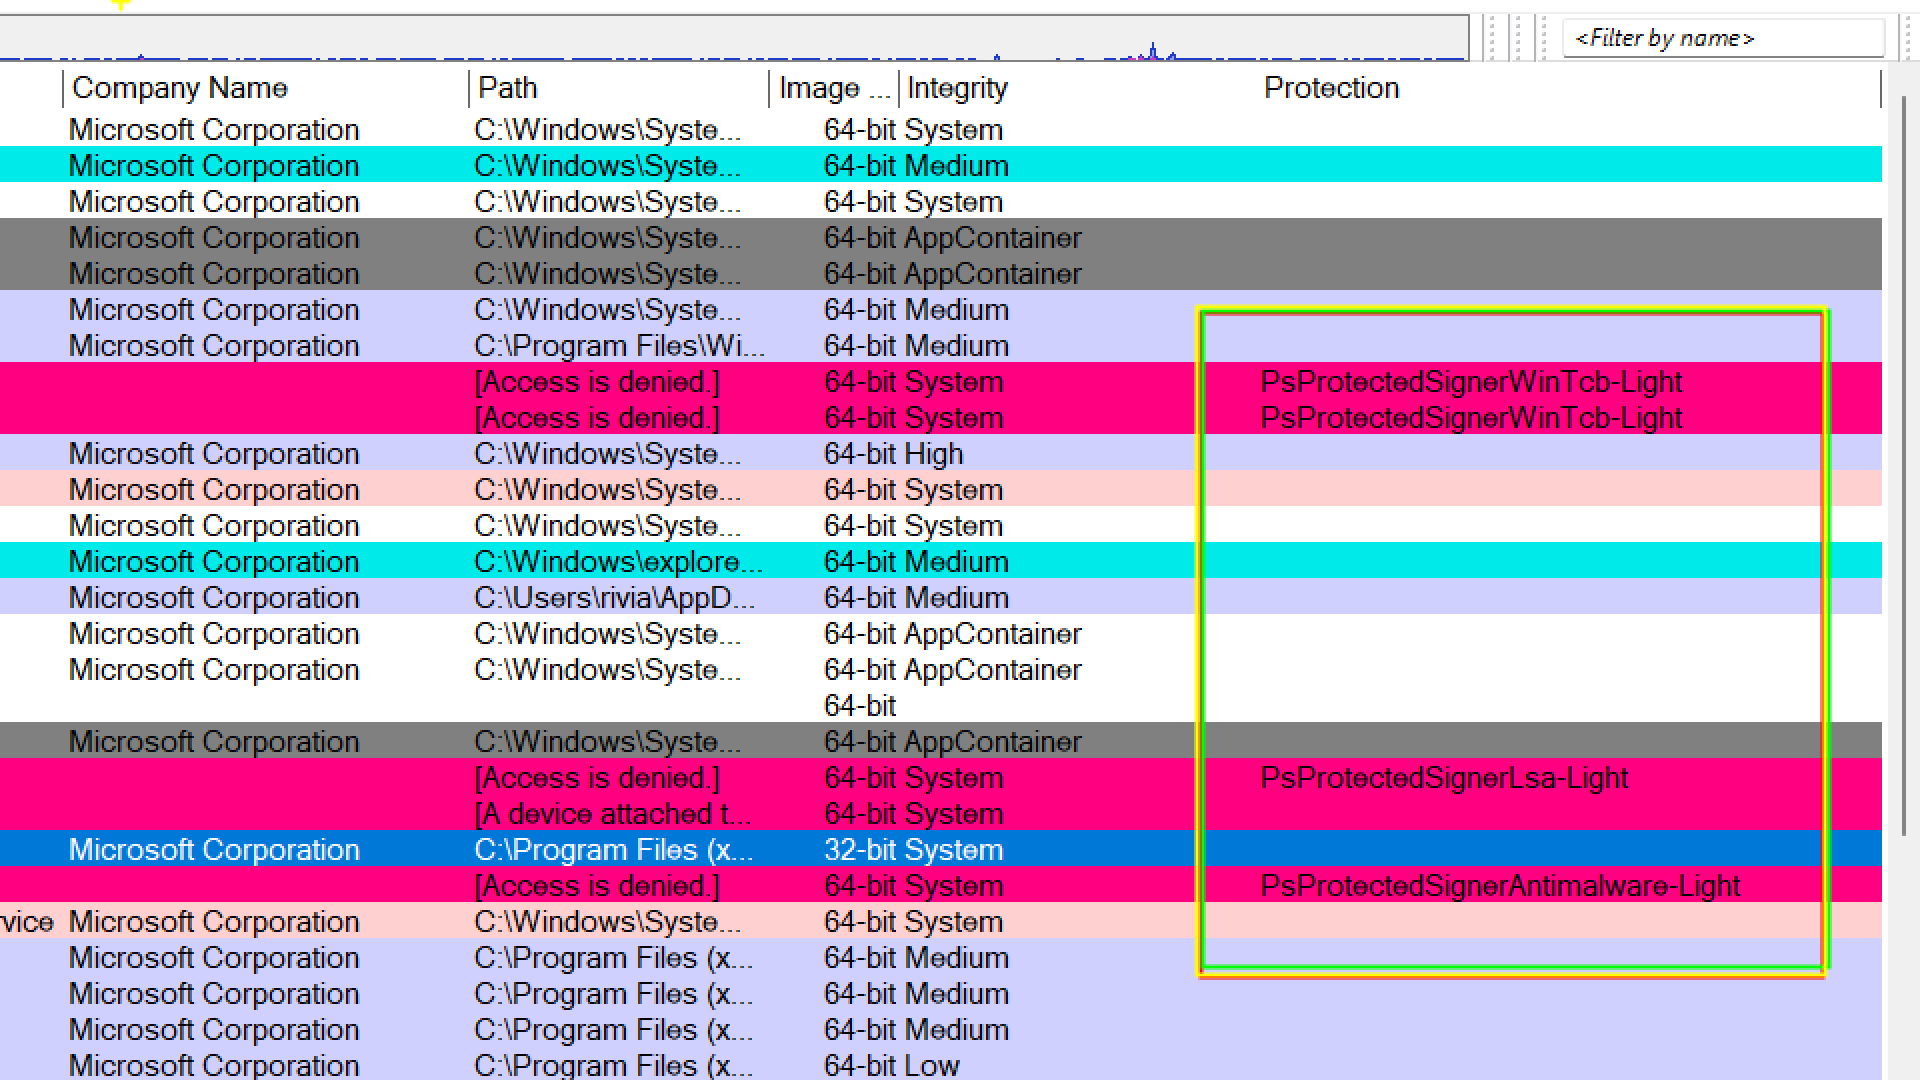Select the C:\Windows\explore... process row
The image size is (1920, 1080).
pyautogui.click(x=618, y=562)
